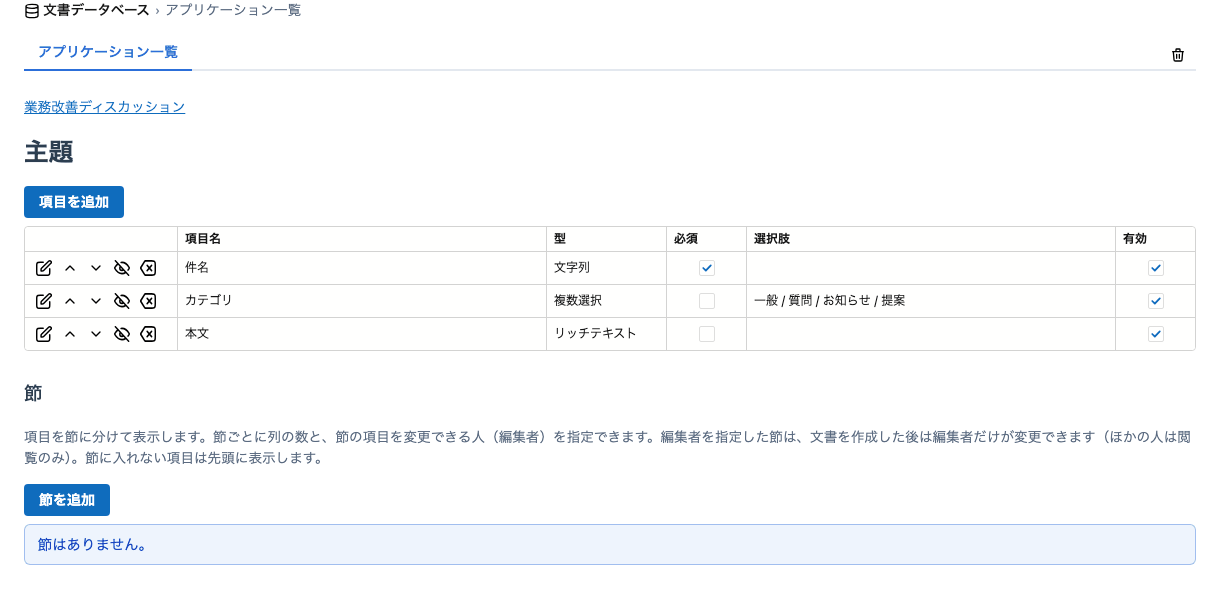Toggle 必須 checkbox for カテゴリ
1220x590 pixels.
(707, 301)
